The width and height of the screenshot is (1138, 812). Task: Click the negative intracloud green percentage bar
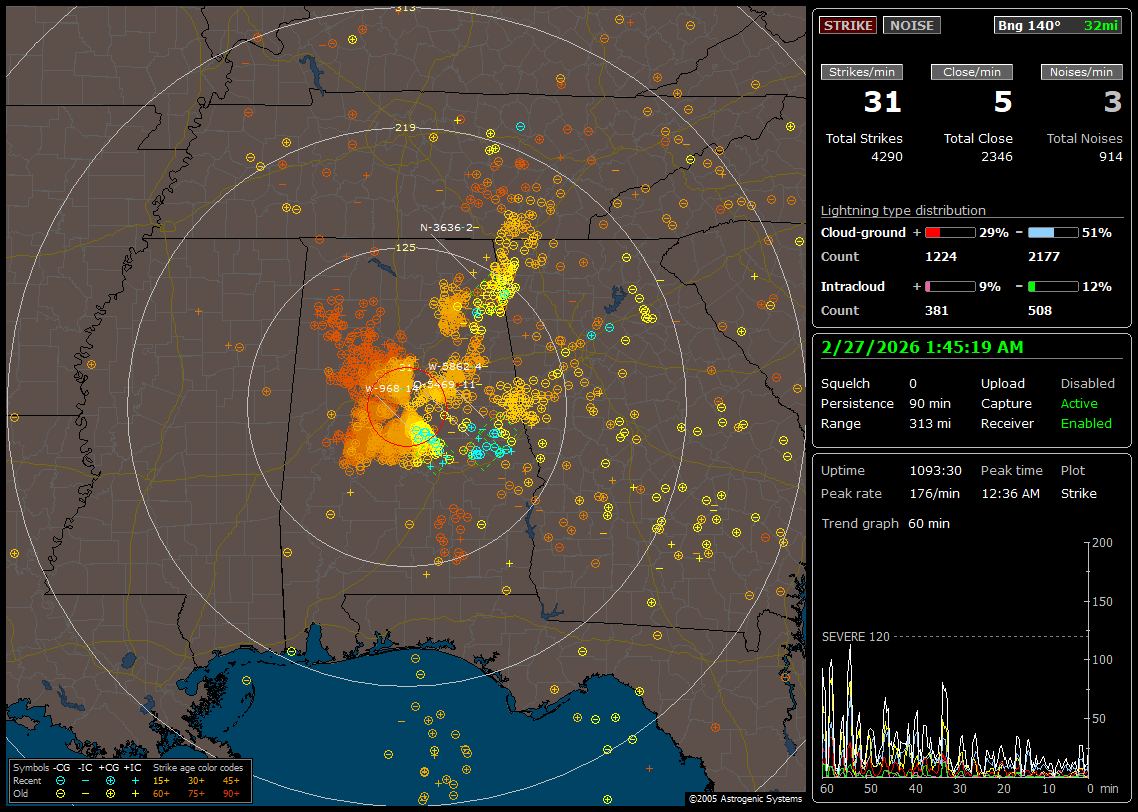pyautogui.click(x=1053, y=287)
